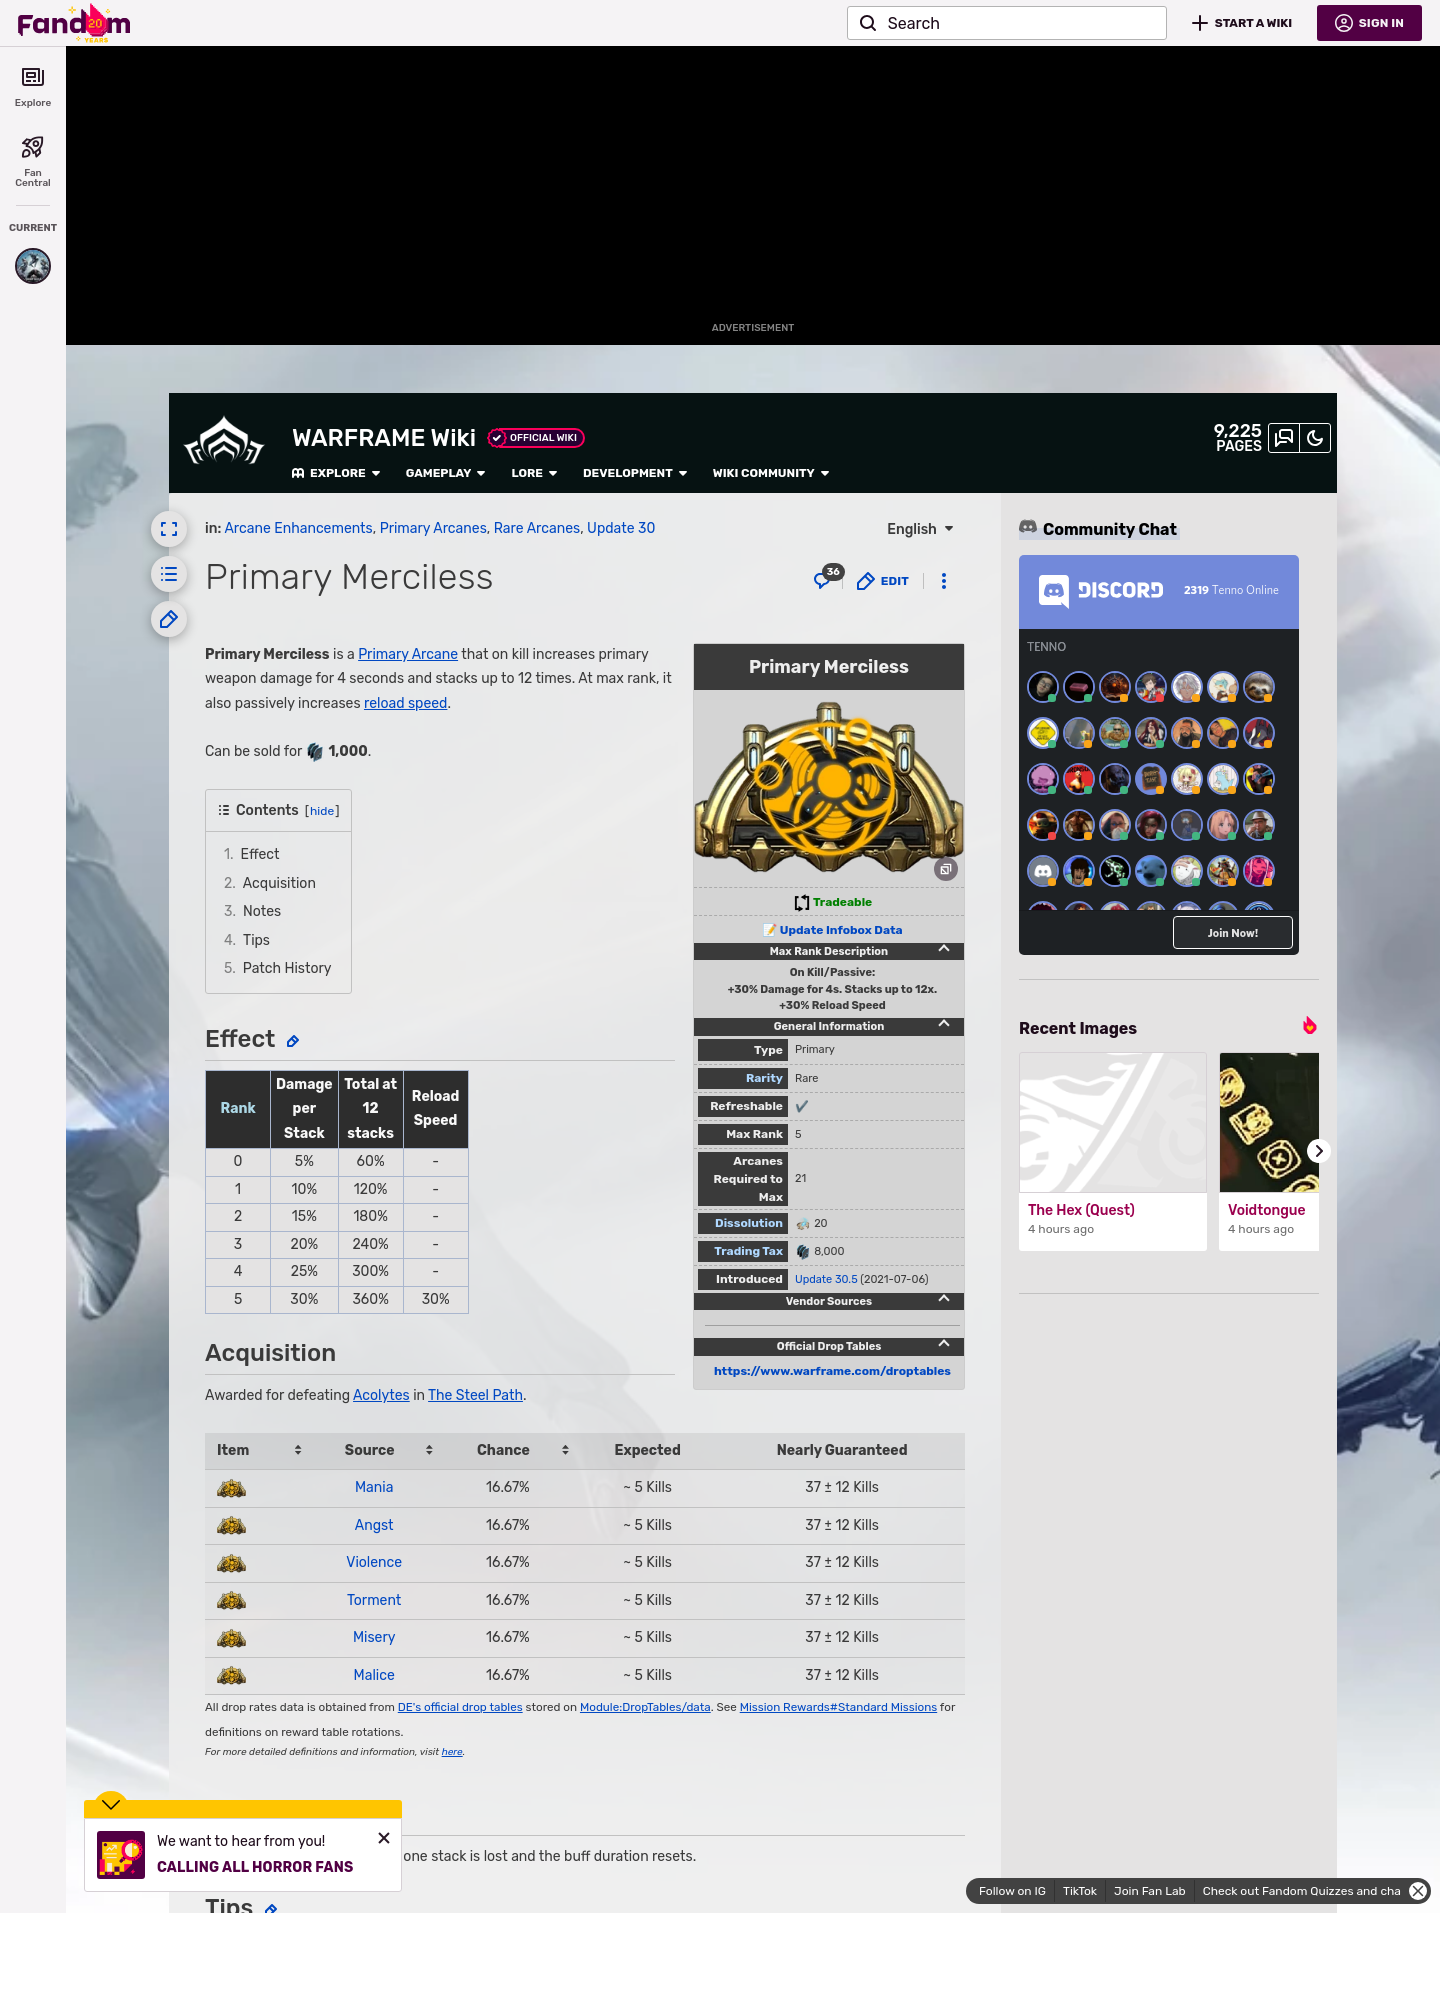Click the trending flame icon
The image size is (1440, 2000).
tap(1310, 1026)
